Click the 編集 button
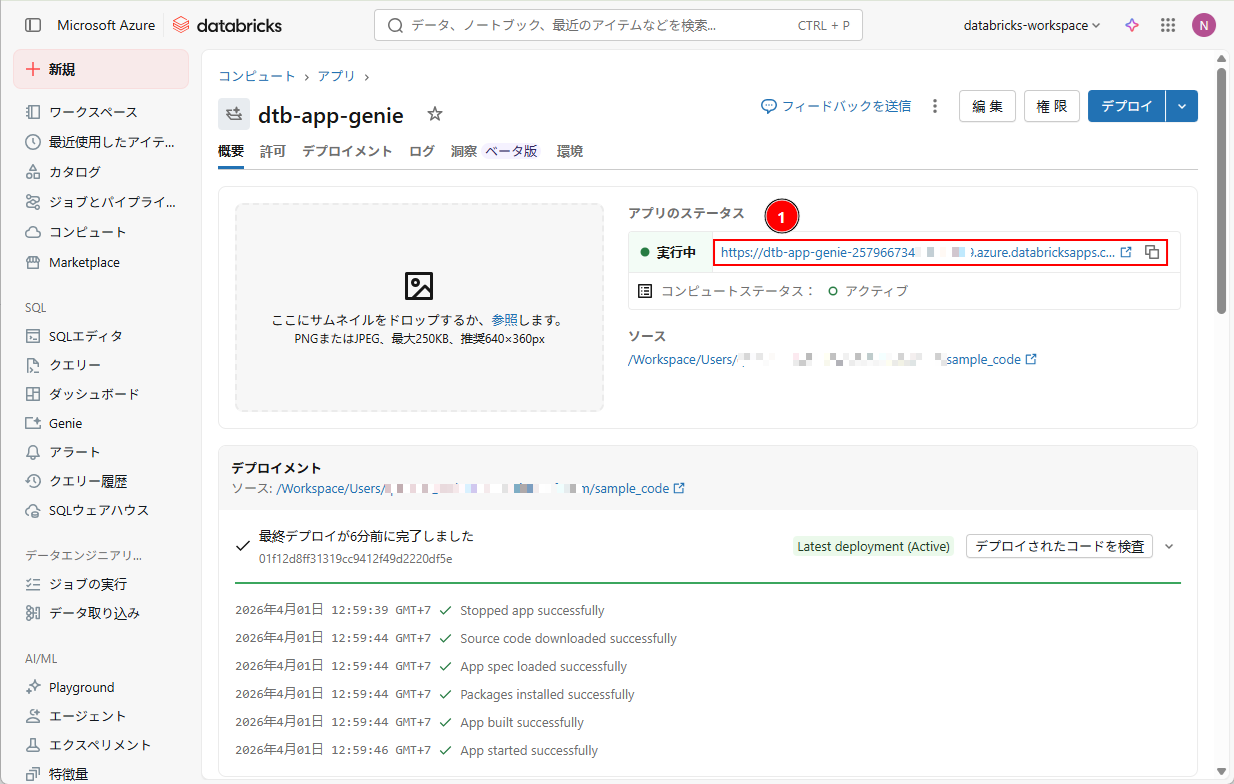The height and width of the screenshot is (784, 1234). (987, 106)
